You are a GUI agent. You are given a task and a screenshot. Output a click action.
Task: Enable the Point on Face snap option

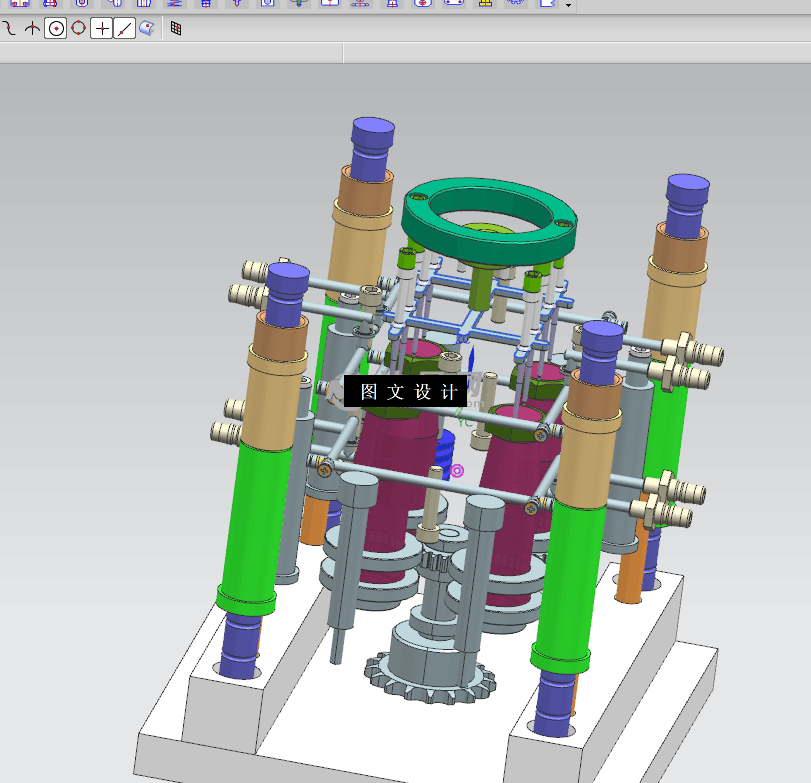point(147,28)
